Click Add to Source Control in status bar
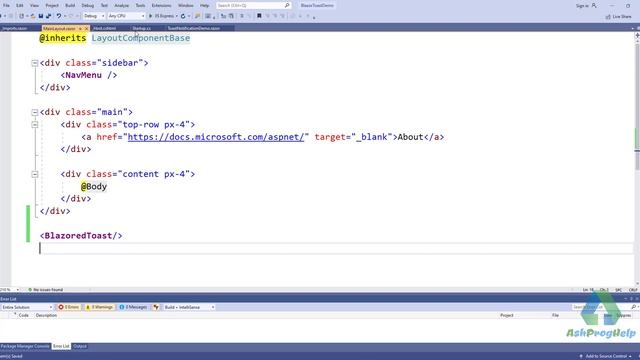 point(606,356)
